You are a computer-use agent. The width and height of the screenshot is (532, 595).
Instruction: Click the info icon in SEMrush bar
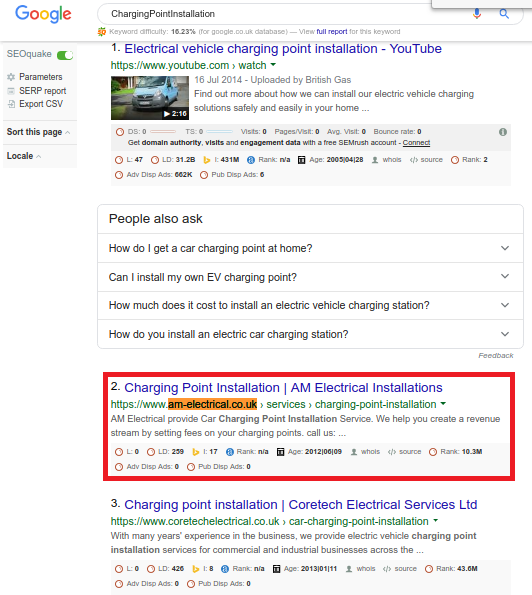tap(503, 132)
